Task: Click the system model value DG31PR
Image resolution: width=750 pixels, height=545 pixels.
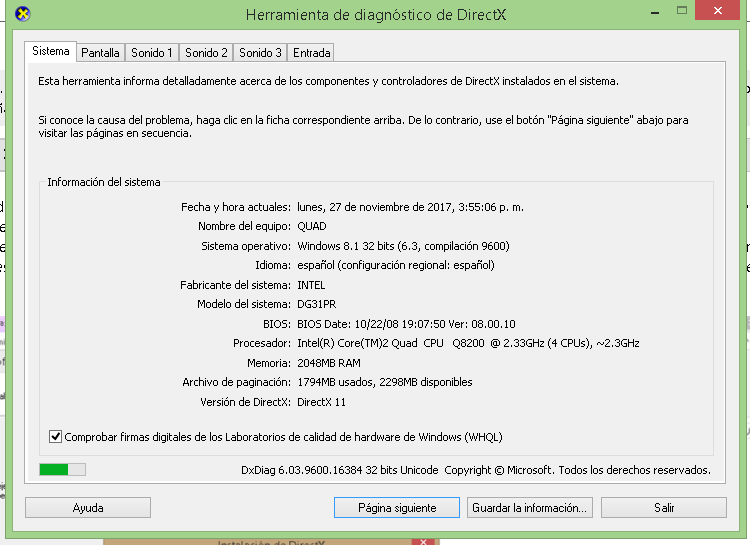Action: [x=317, y=304]
